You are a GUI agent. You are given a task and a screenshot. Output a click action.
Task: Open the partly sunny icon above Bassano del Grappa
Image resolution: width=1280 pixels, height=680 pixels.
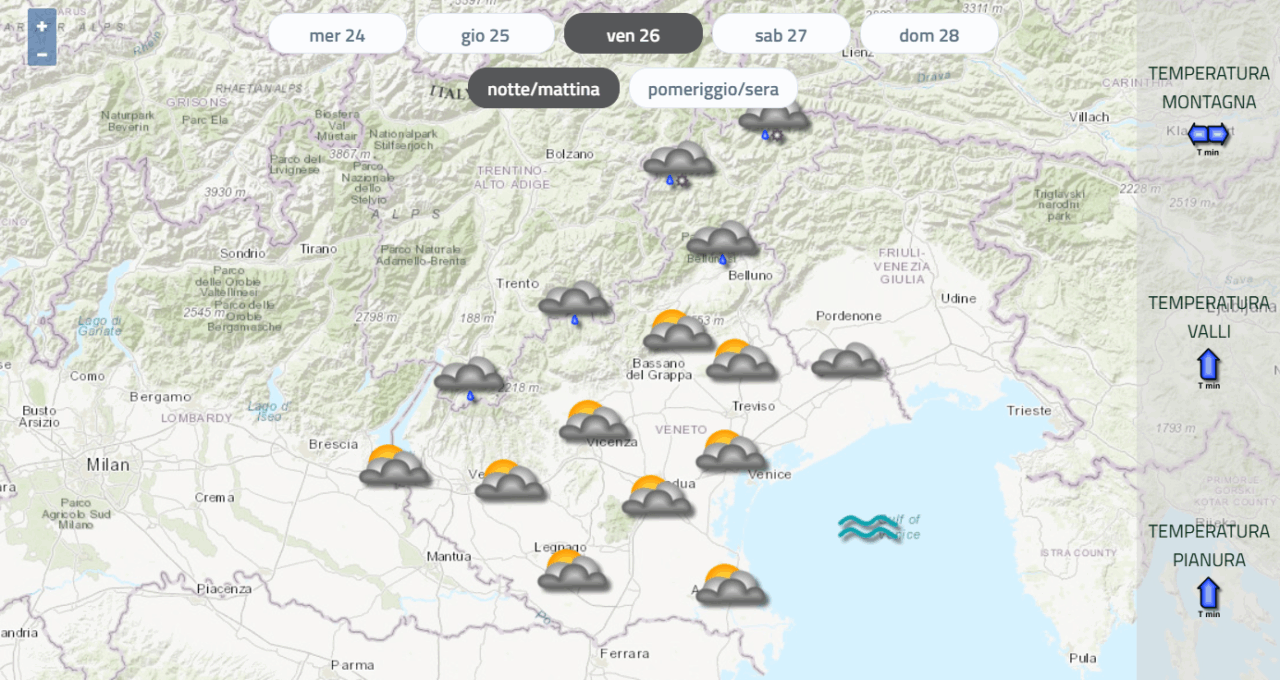(679, 331)
